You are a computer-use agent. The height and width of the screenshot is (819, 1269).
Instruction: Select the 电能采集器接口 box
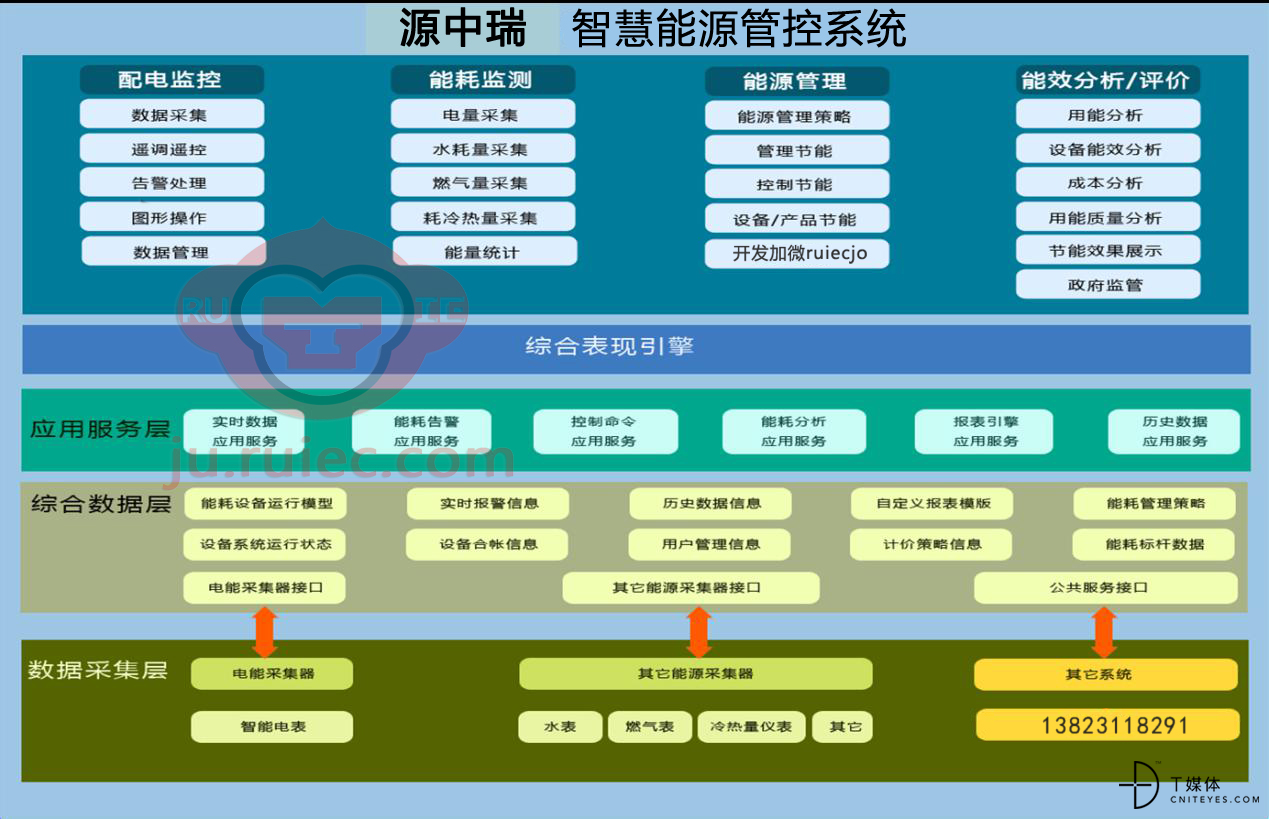[x=265, y=588]
